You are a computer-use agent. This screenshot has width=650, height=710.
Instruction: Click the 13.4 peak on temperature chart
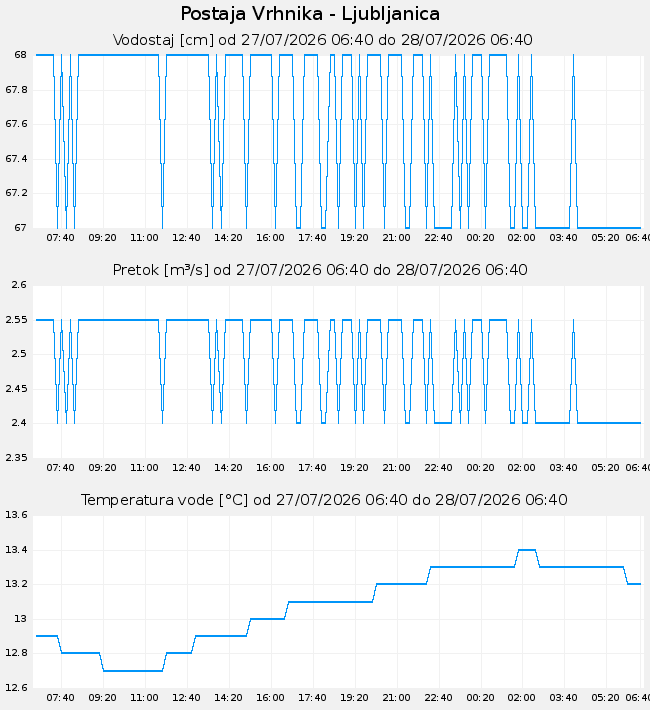pos(527,550)
